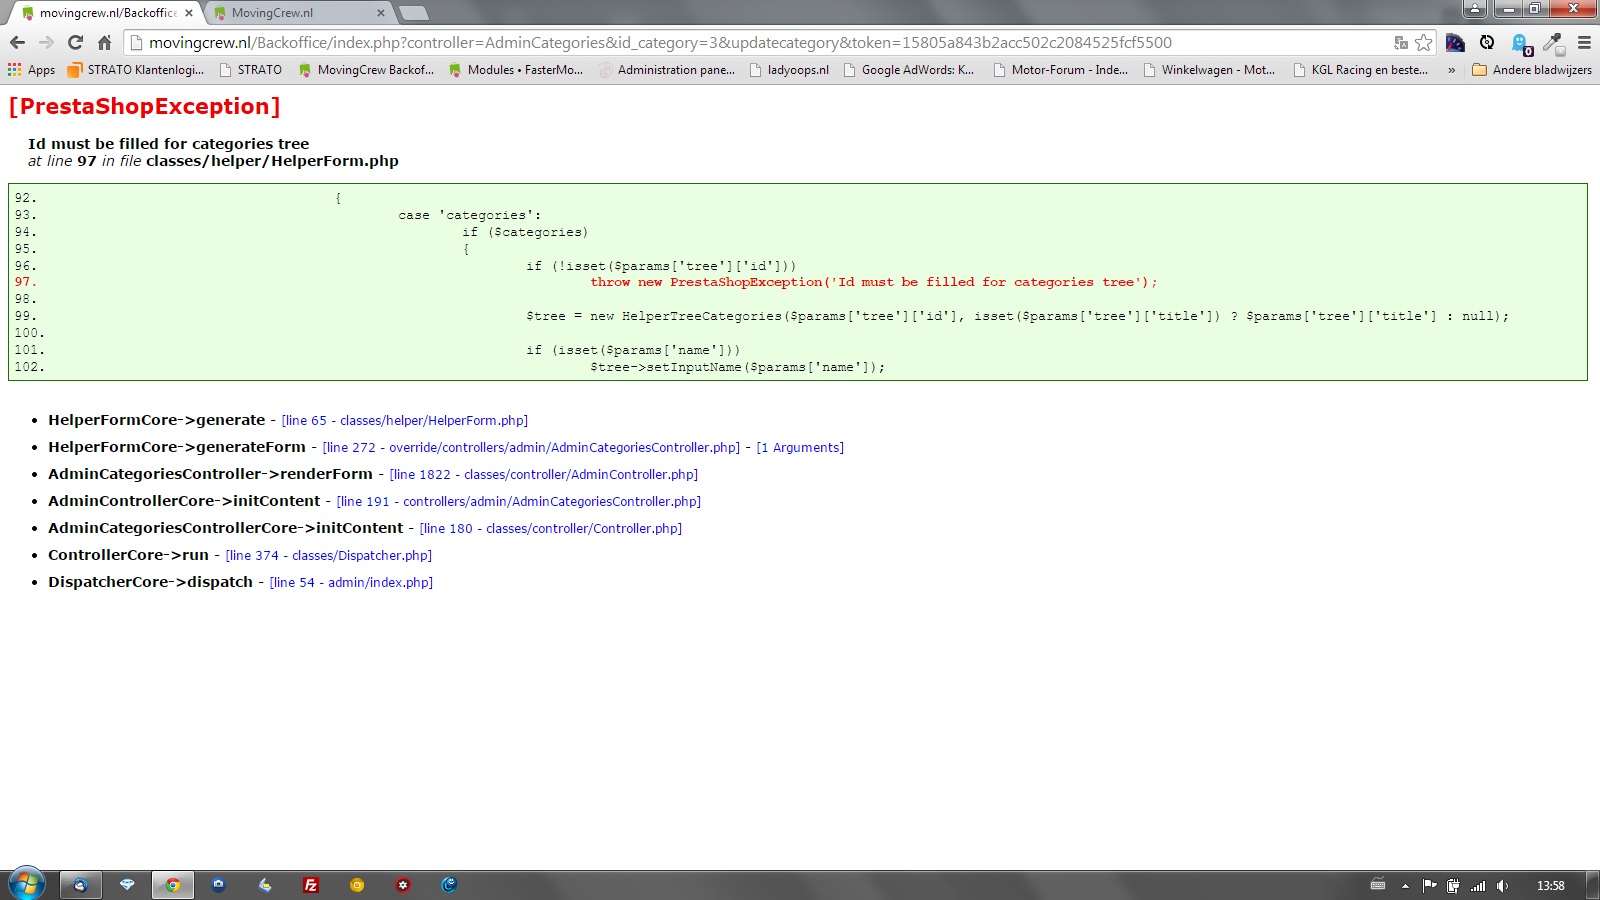Click the [PrestaShopException] heading
Viewport: 1600px width, 900px height.
click(145, 107)
